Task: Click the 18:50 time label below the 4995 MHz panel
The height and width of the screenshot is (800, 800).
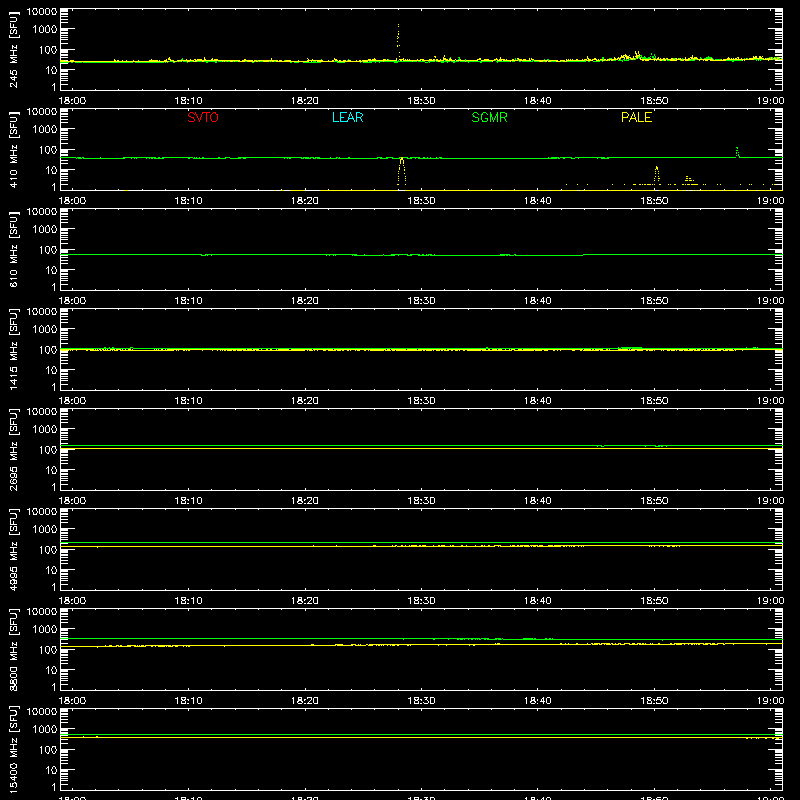Action: click(654, 601)
